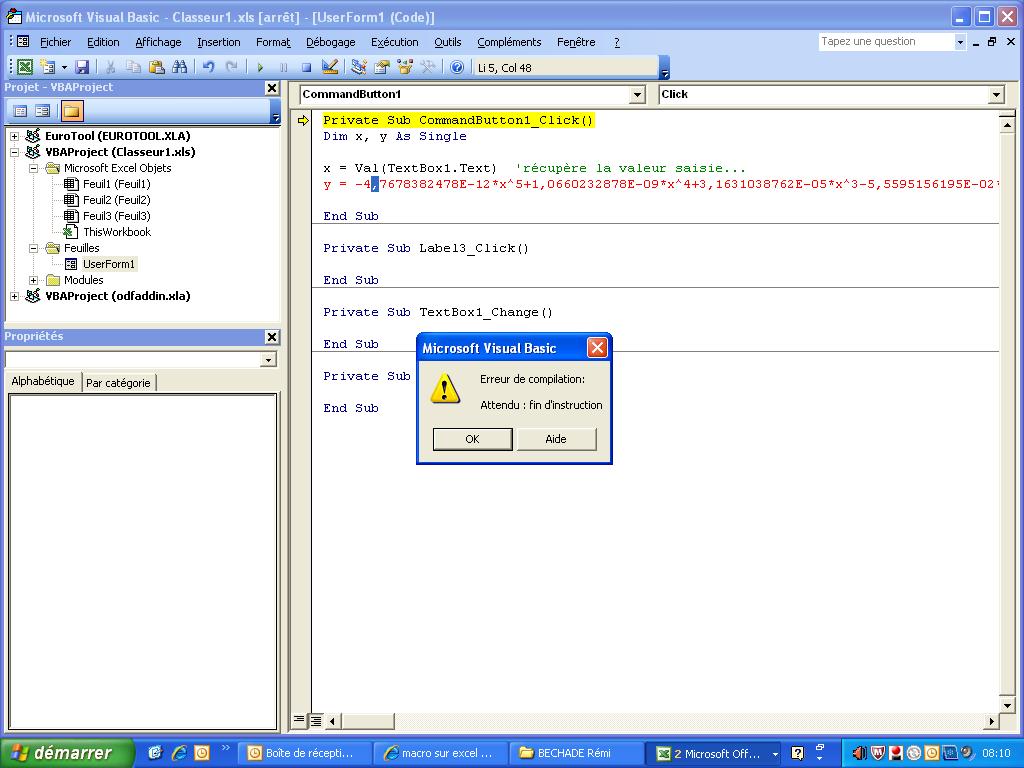Open the Exécution menu

click(394, 42)
